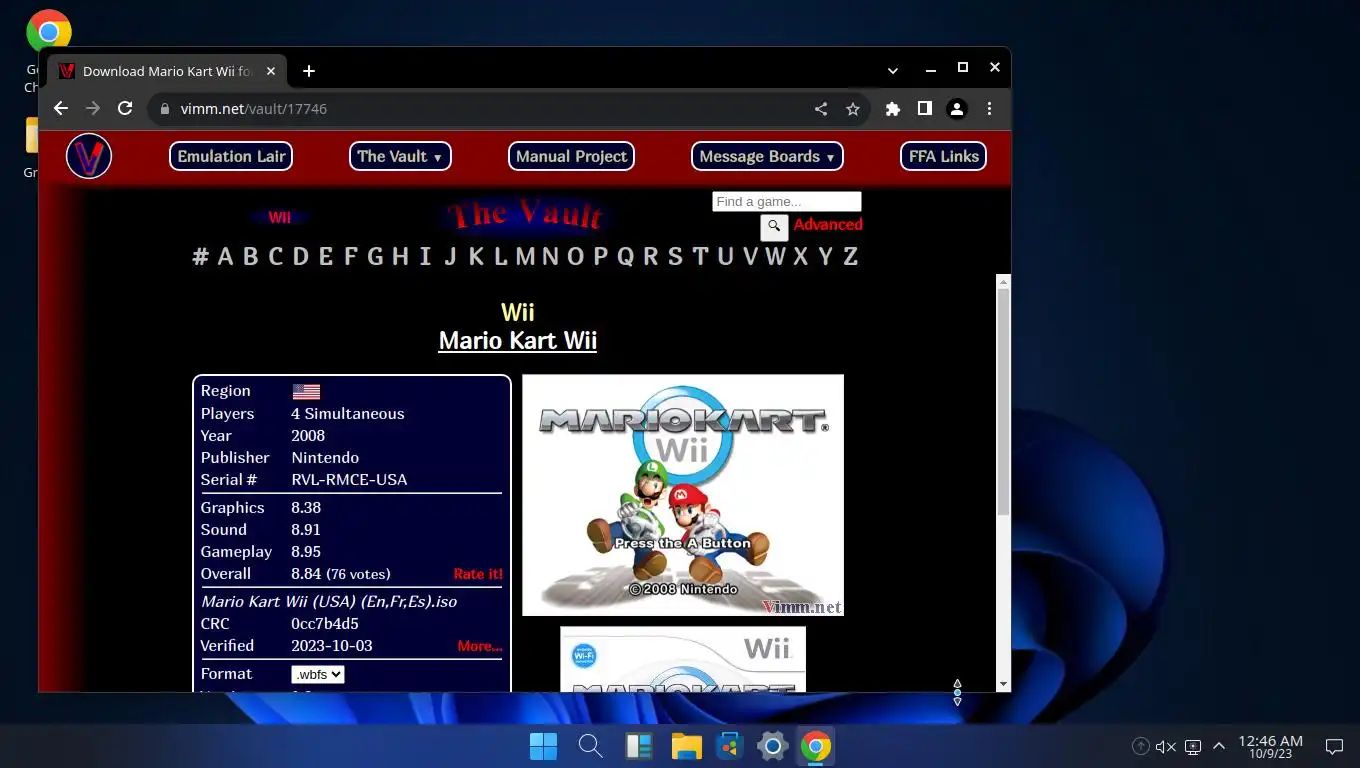The height and width of the screenshot is (768, 1360).
Task: Open the Extensions puzzle icon
Action: click(893, 109)
